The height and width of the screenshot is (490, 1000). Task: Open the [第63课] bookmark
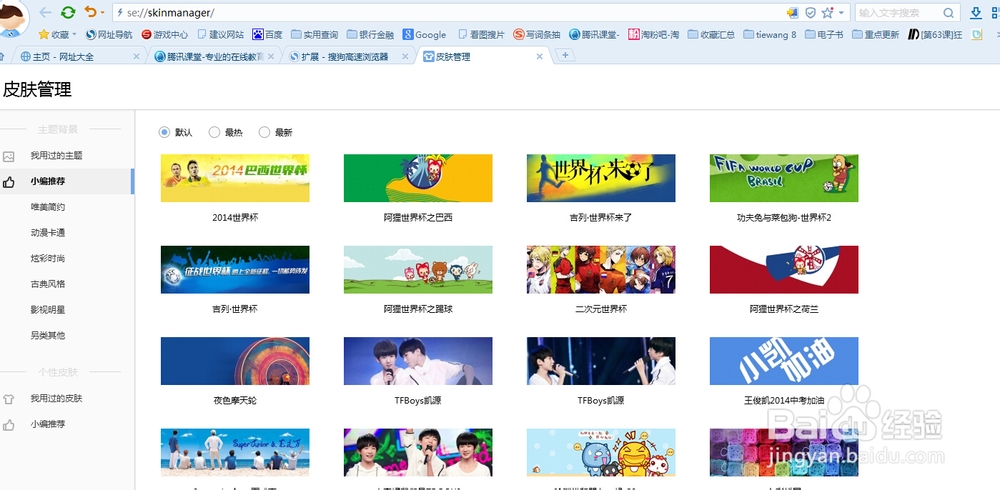point(936,34)
